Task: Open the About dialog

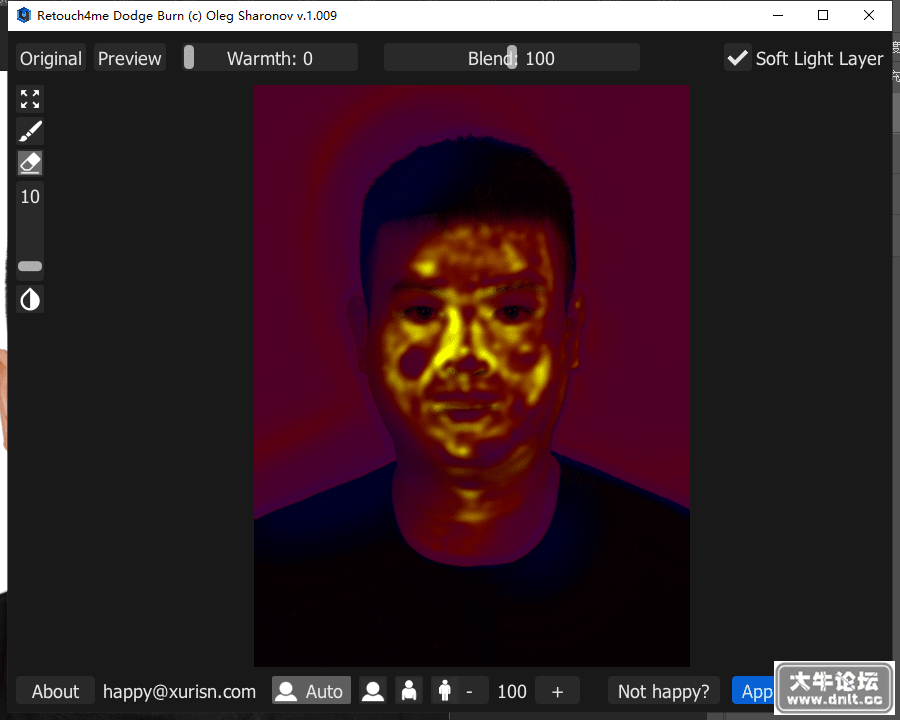Action: click(55, 691)
